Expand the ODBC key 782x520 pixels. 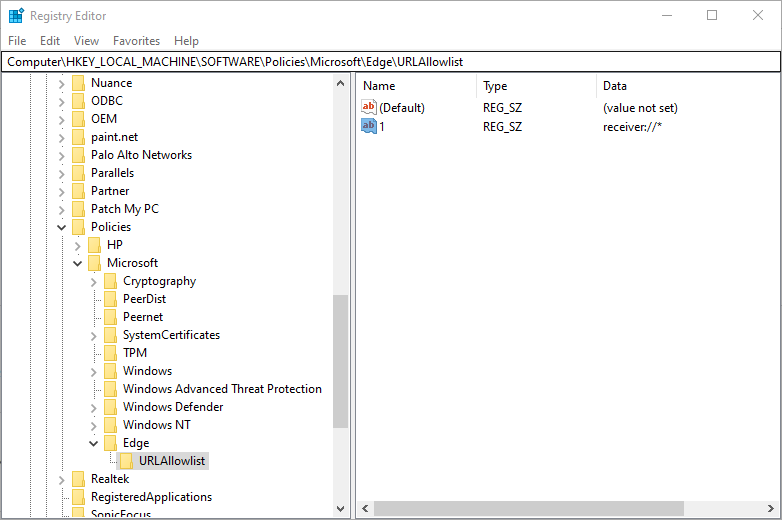click(x=62, y=102)
